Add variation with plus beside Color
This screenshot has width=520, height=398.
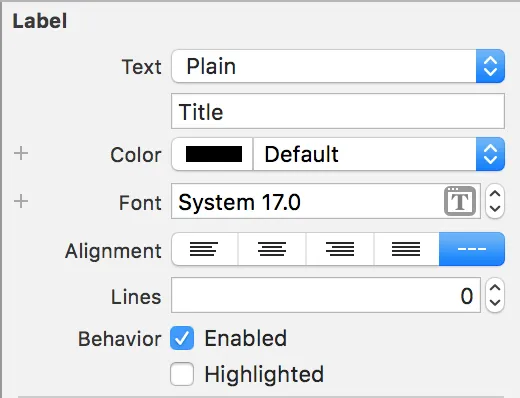pyautogui.click(x=21, y=154)
